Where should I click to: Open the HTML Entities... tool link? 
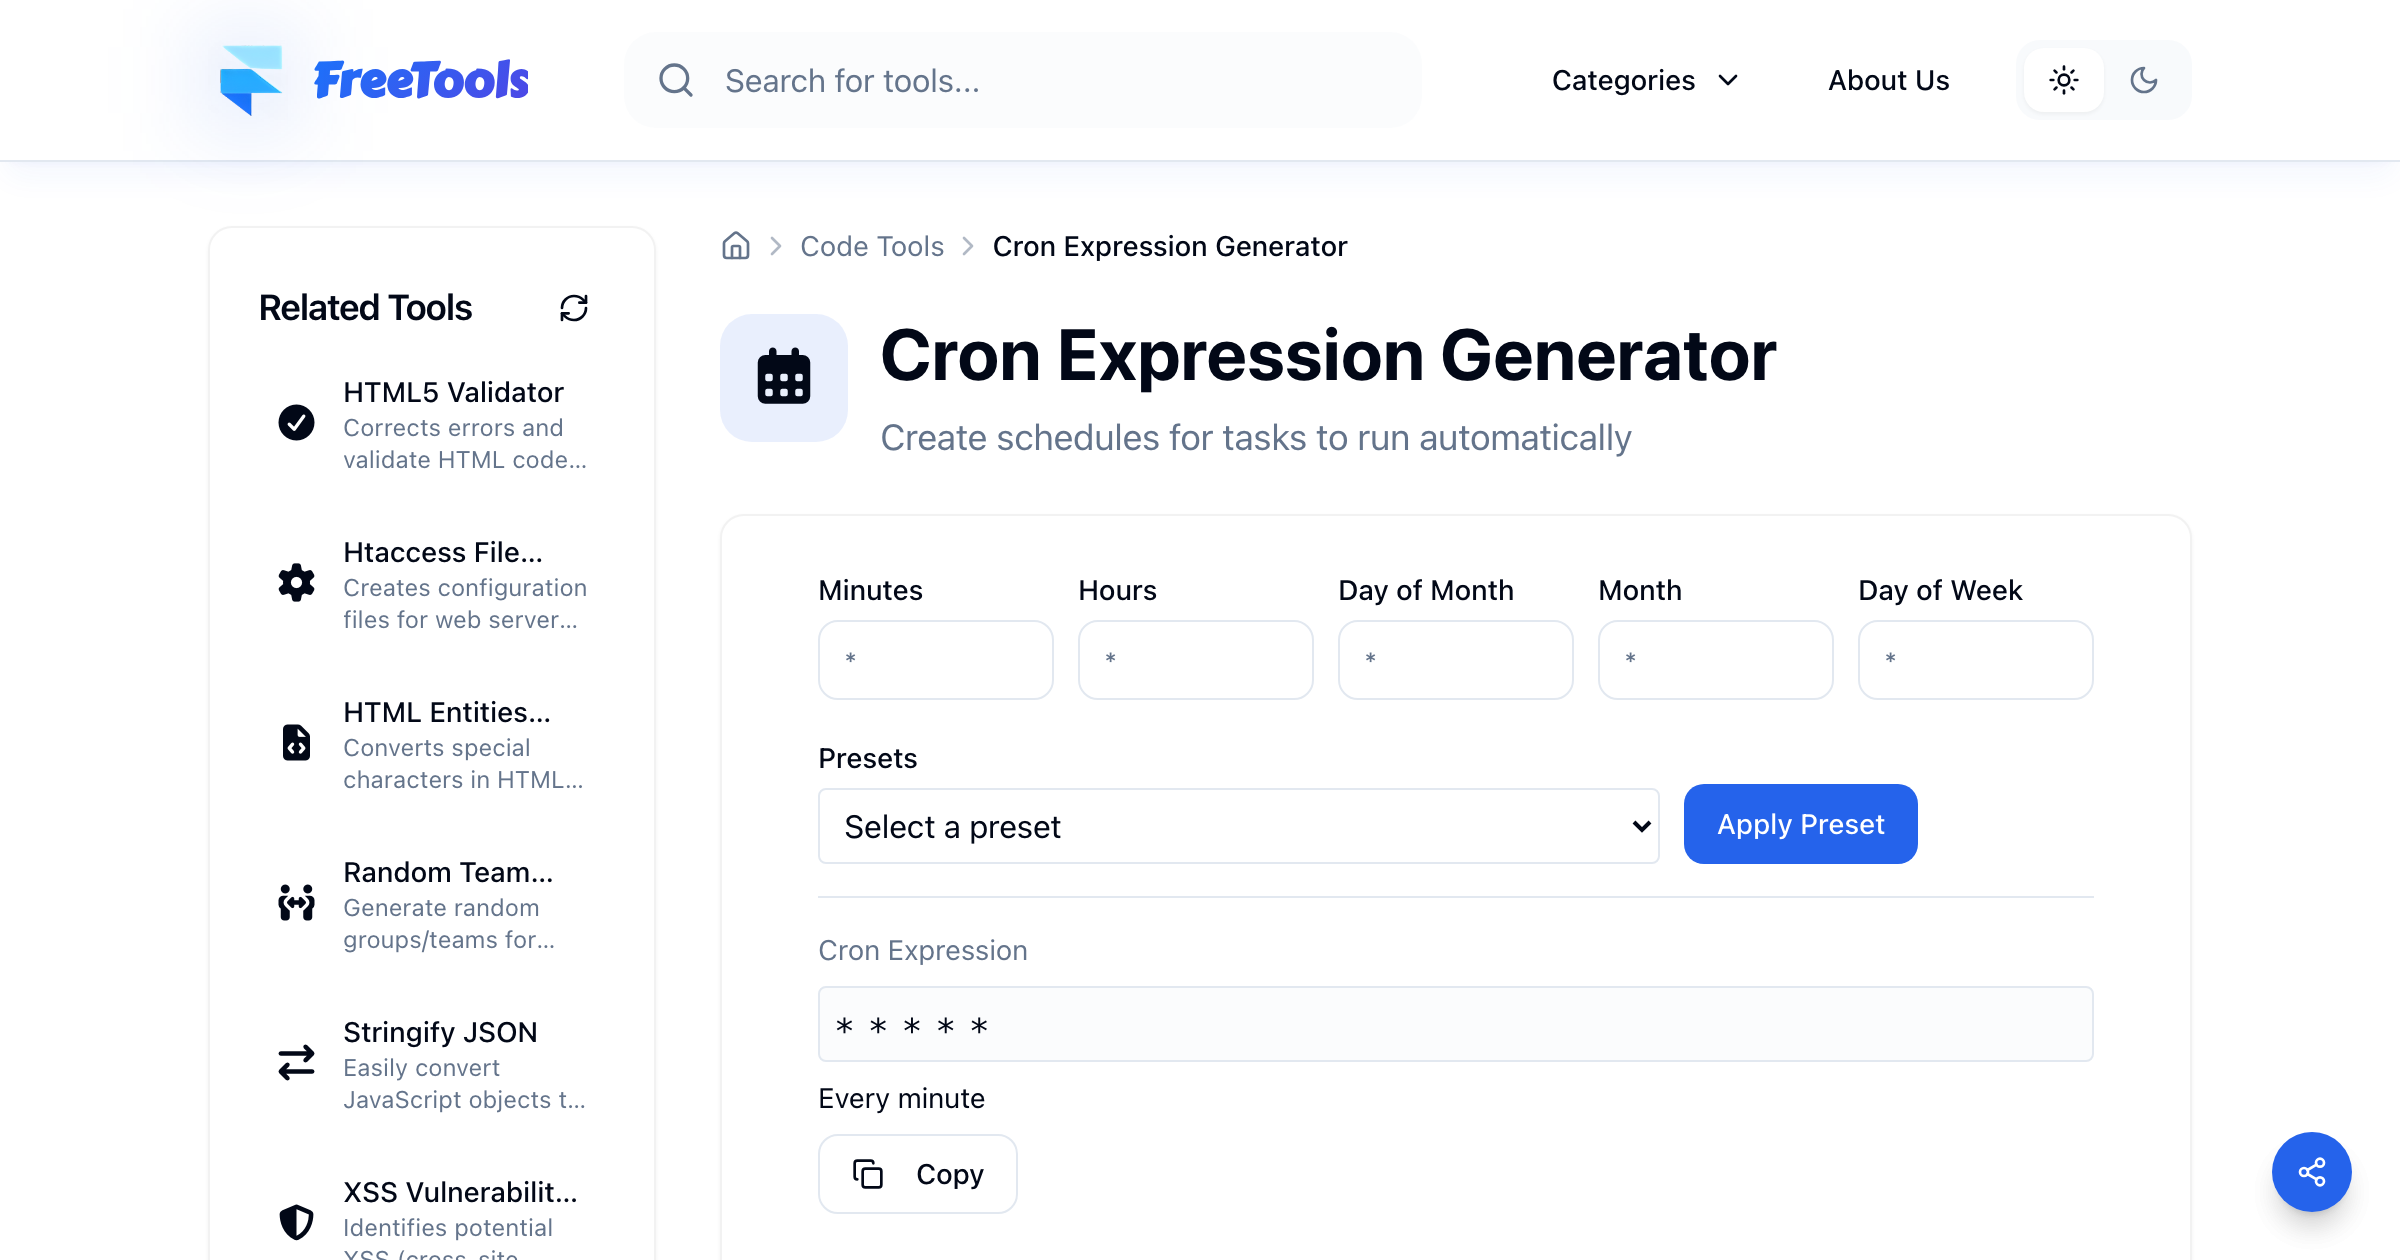[x=432, y=744]
